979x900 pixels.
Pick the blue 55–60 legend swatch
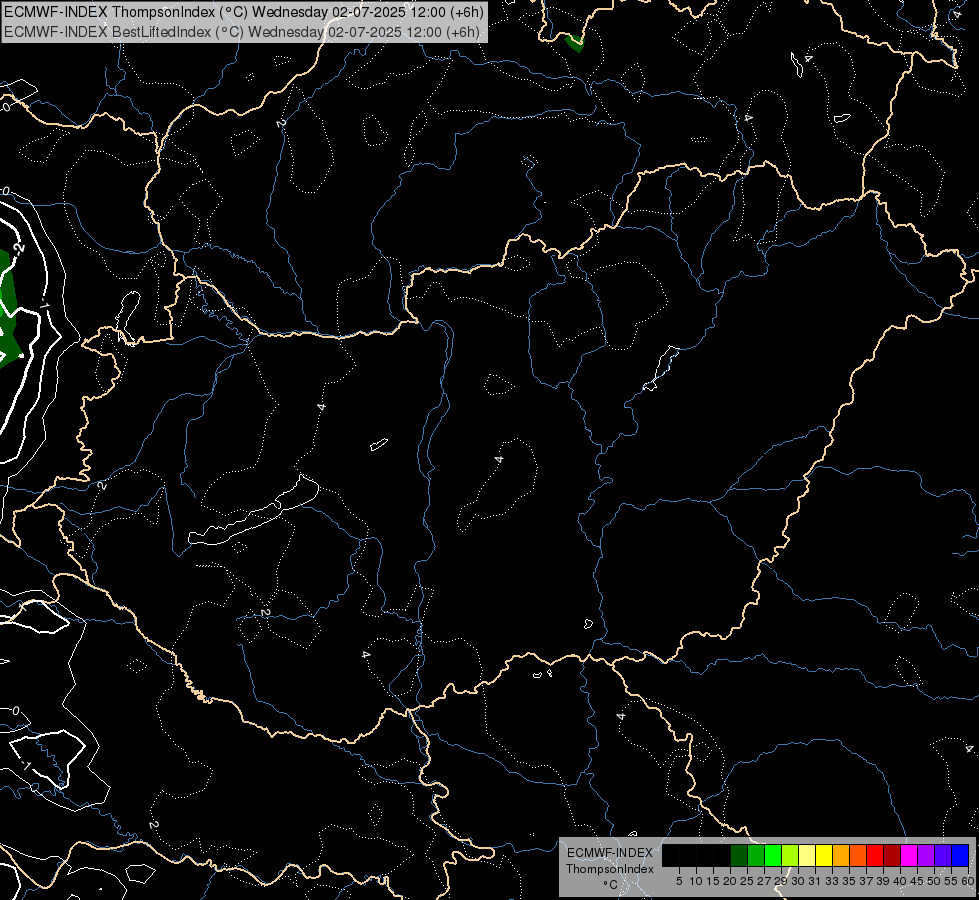tap(960, 856)
